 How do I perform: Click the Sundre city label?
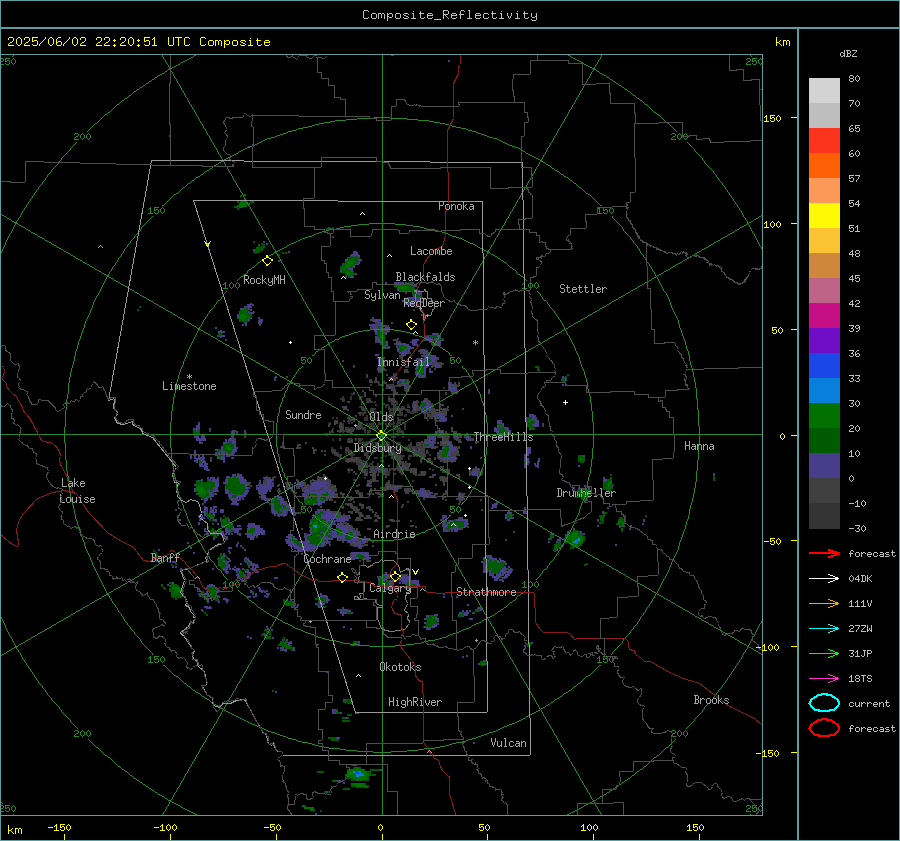tap(303, 414)
